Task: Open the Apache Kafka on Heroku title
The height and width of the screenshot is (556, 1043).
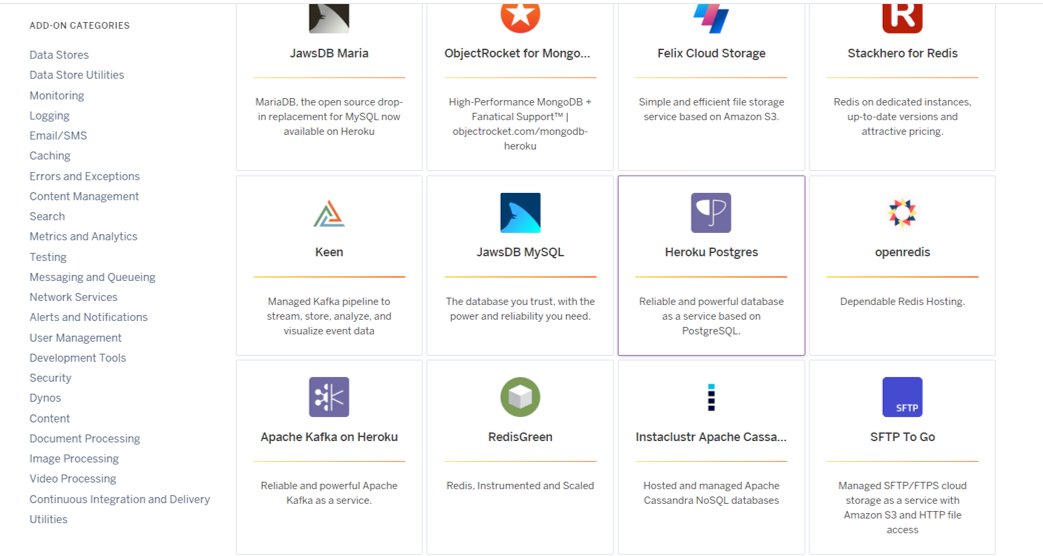Action: tap(329, 437)
